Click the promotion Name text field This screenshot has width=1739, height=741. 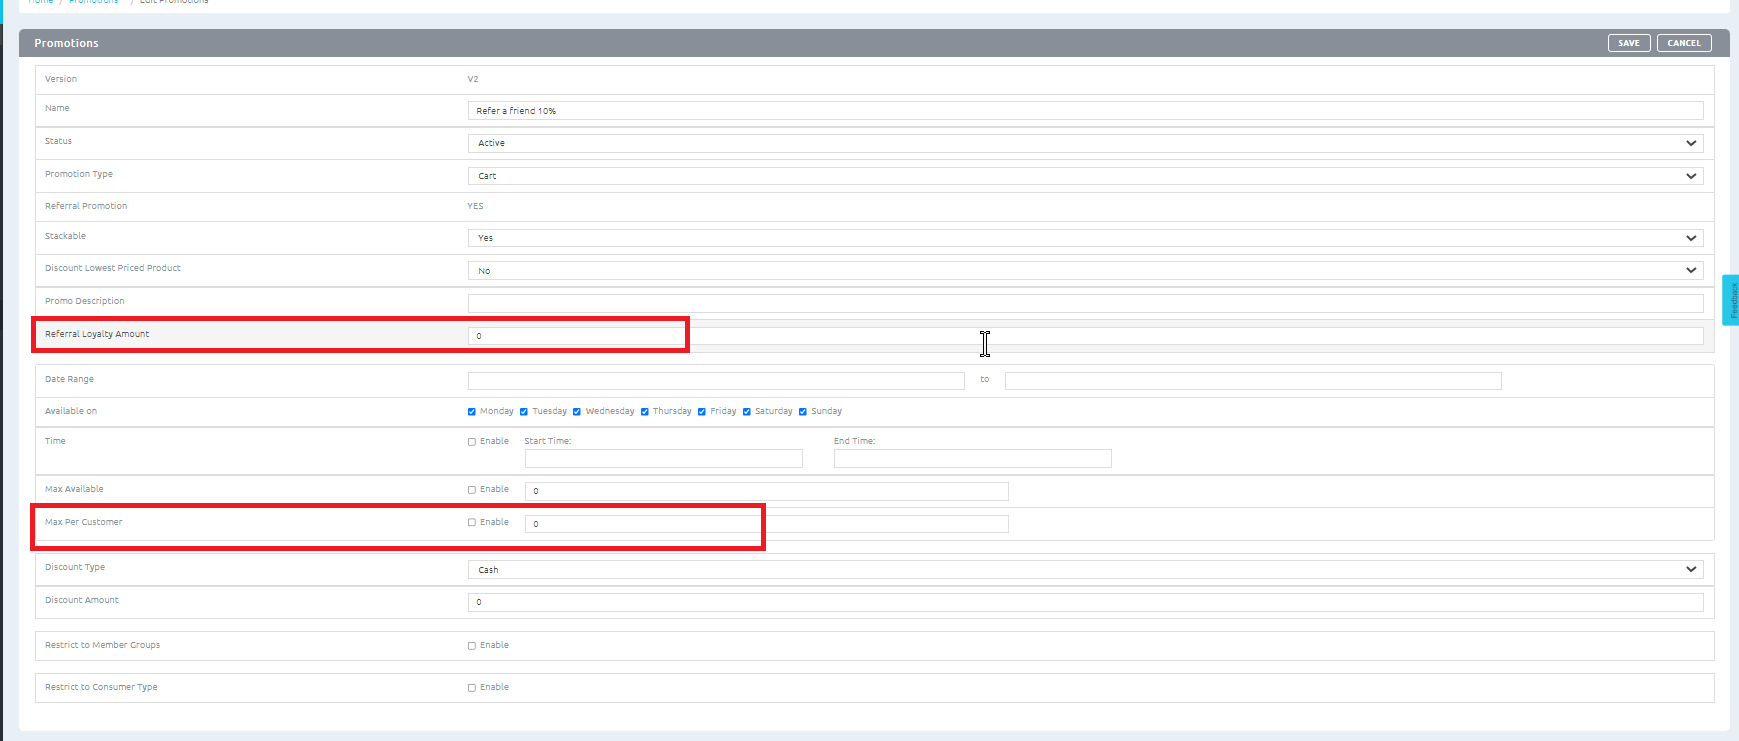[x=1084, y=111]
